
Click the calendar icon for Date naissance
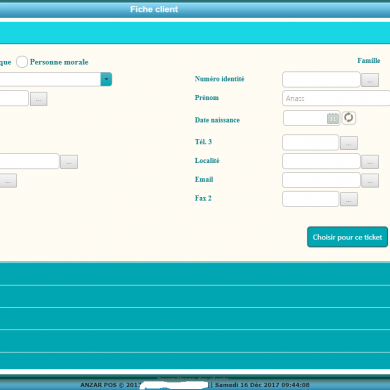coord(333,118)
